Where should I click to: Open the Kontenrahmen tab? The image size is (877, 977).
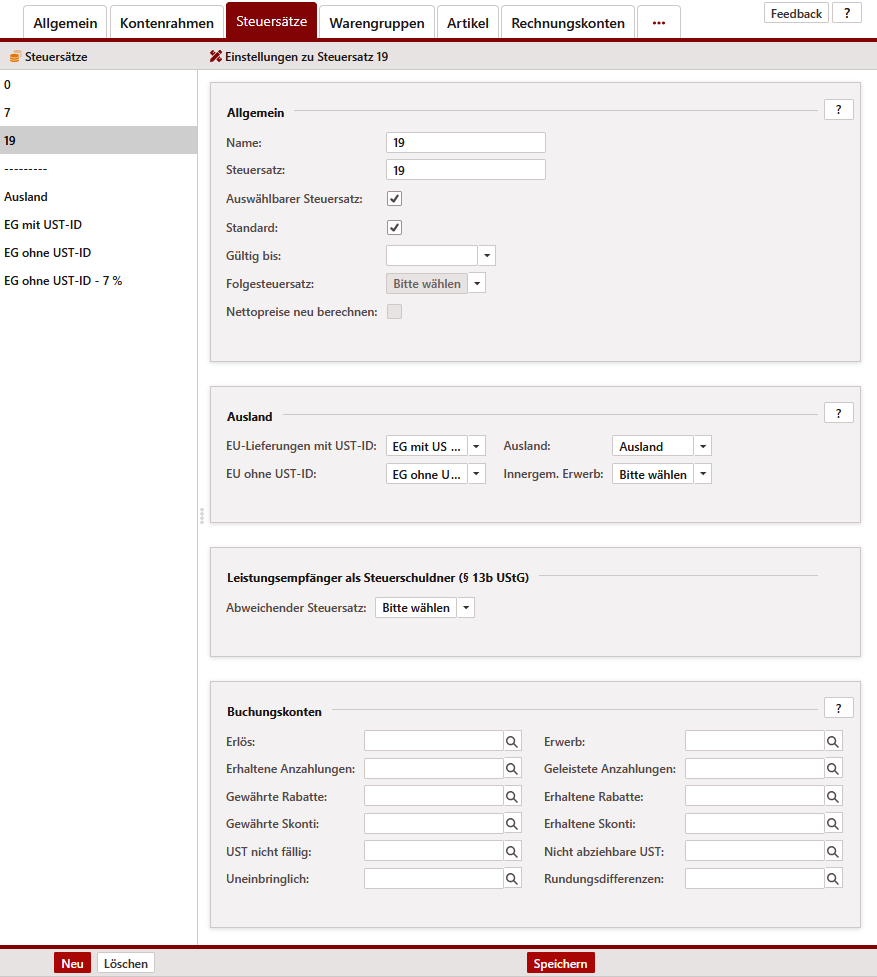[166, 23]
